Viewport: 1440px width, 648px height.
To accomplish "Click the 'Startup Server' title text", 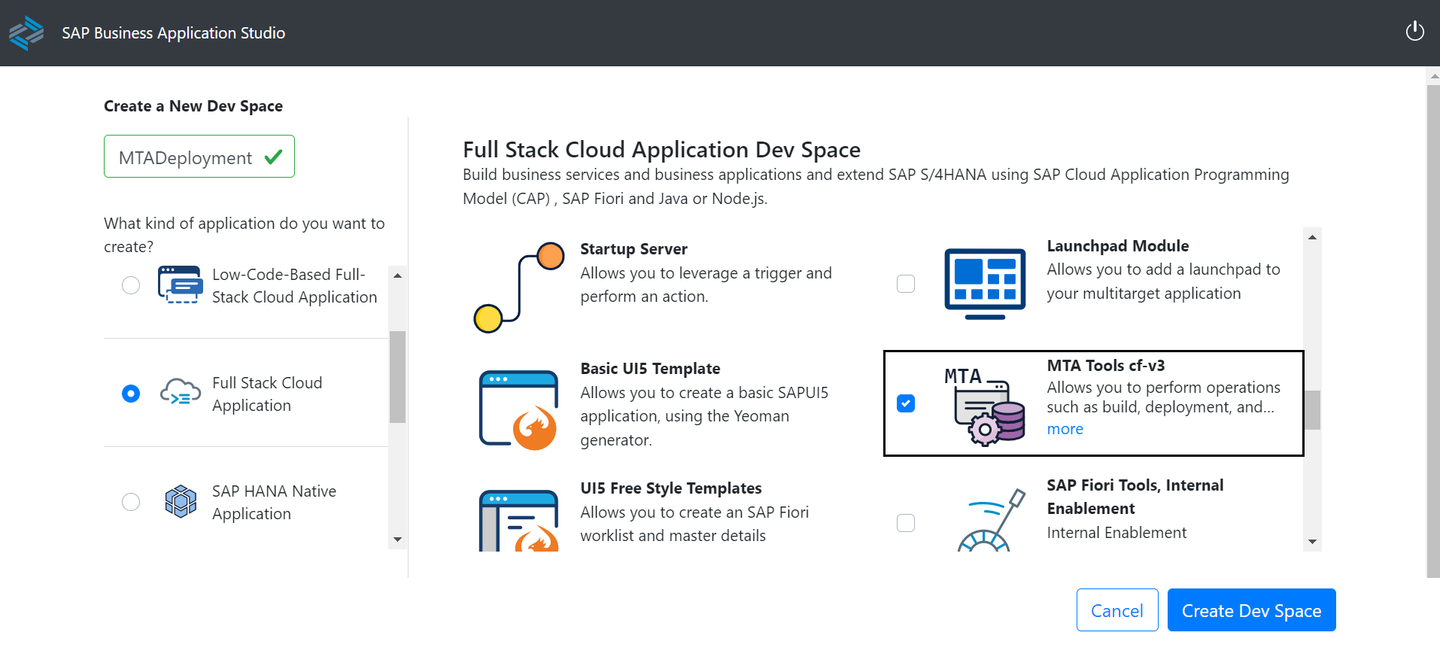I will click(634, 249).
